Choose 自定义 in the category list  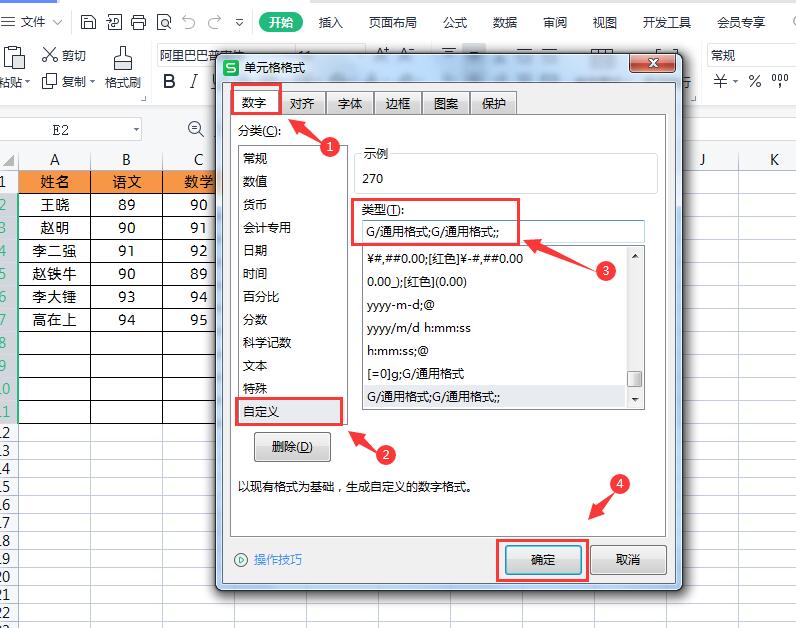290,411
